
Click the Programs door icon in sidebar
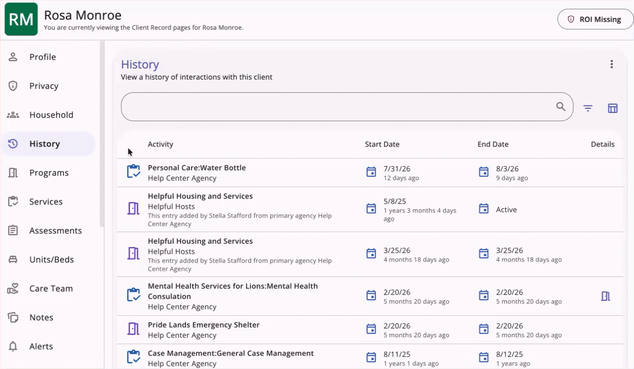pyautogui.click(x=13, y=173)
